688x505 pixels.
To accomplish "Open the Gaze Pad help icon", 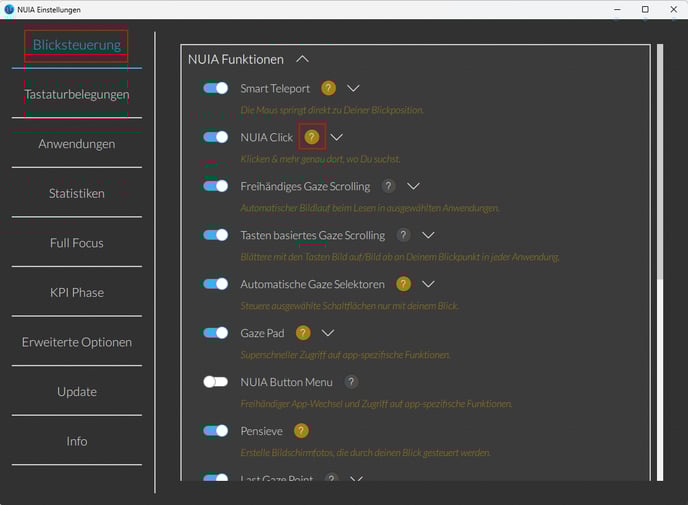I will (303, 333).
